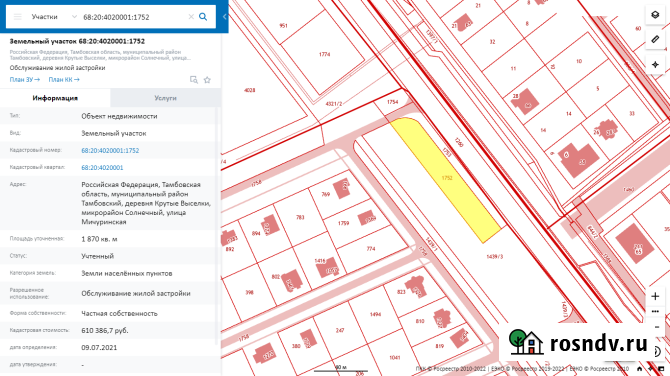Image resolution: width=670 pixels, height=376 pixels.
Task: Select the ruler measurement tool
Action: tap(655, 39)
